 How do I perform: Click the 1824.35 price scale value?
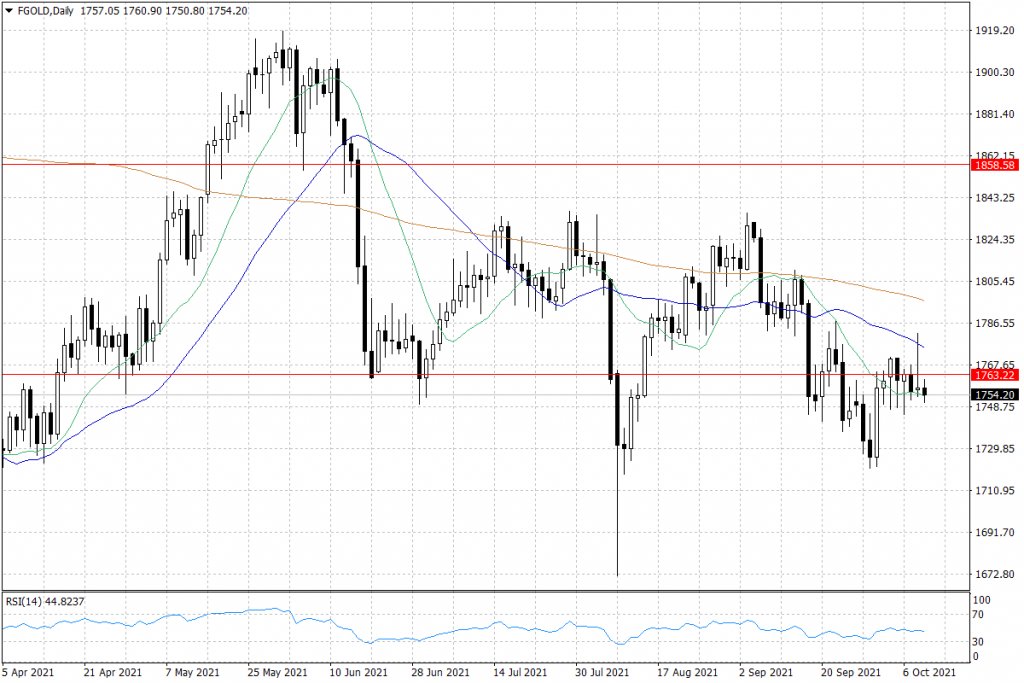tap(995, 240)
